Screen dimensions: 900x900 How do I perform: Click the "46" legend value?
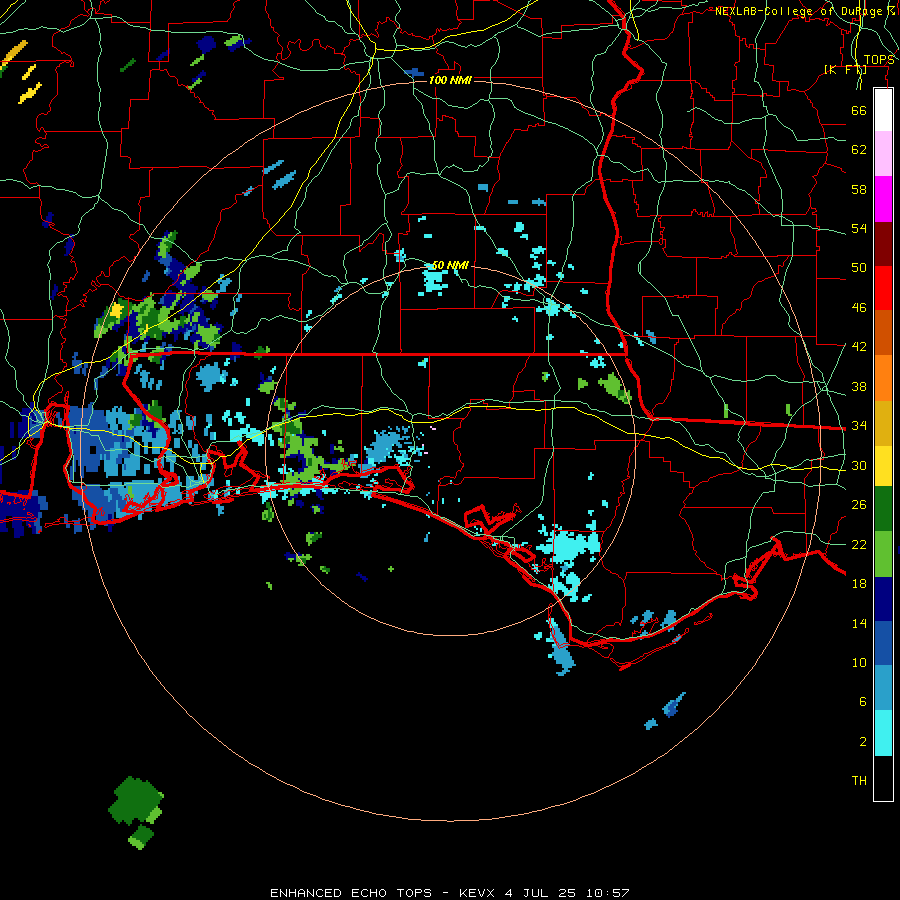[x=859, y=308]
